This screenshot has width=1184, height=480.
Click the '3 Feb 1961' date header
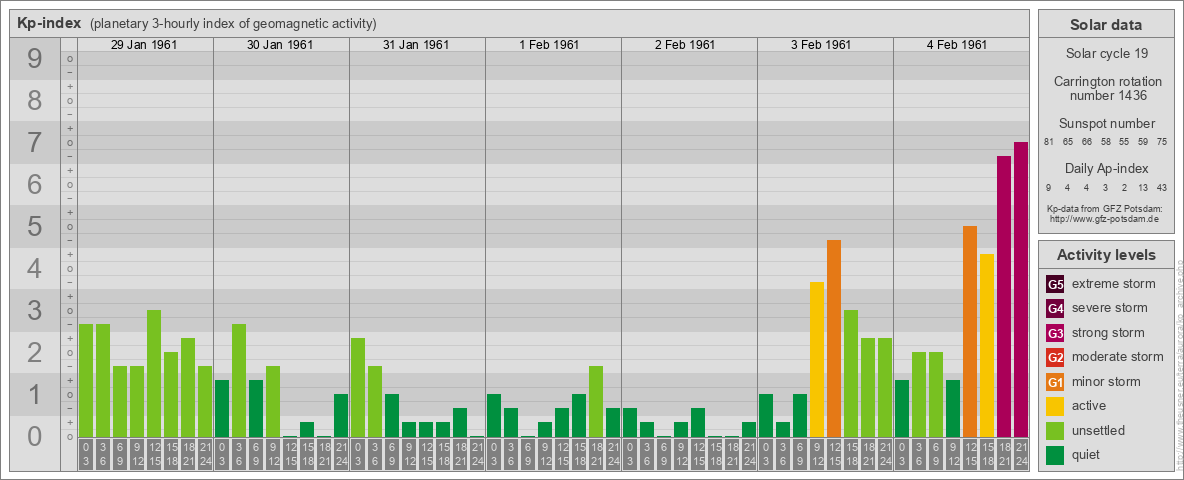[821, 45]
